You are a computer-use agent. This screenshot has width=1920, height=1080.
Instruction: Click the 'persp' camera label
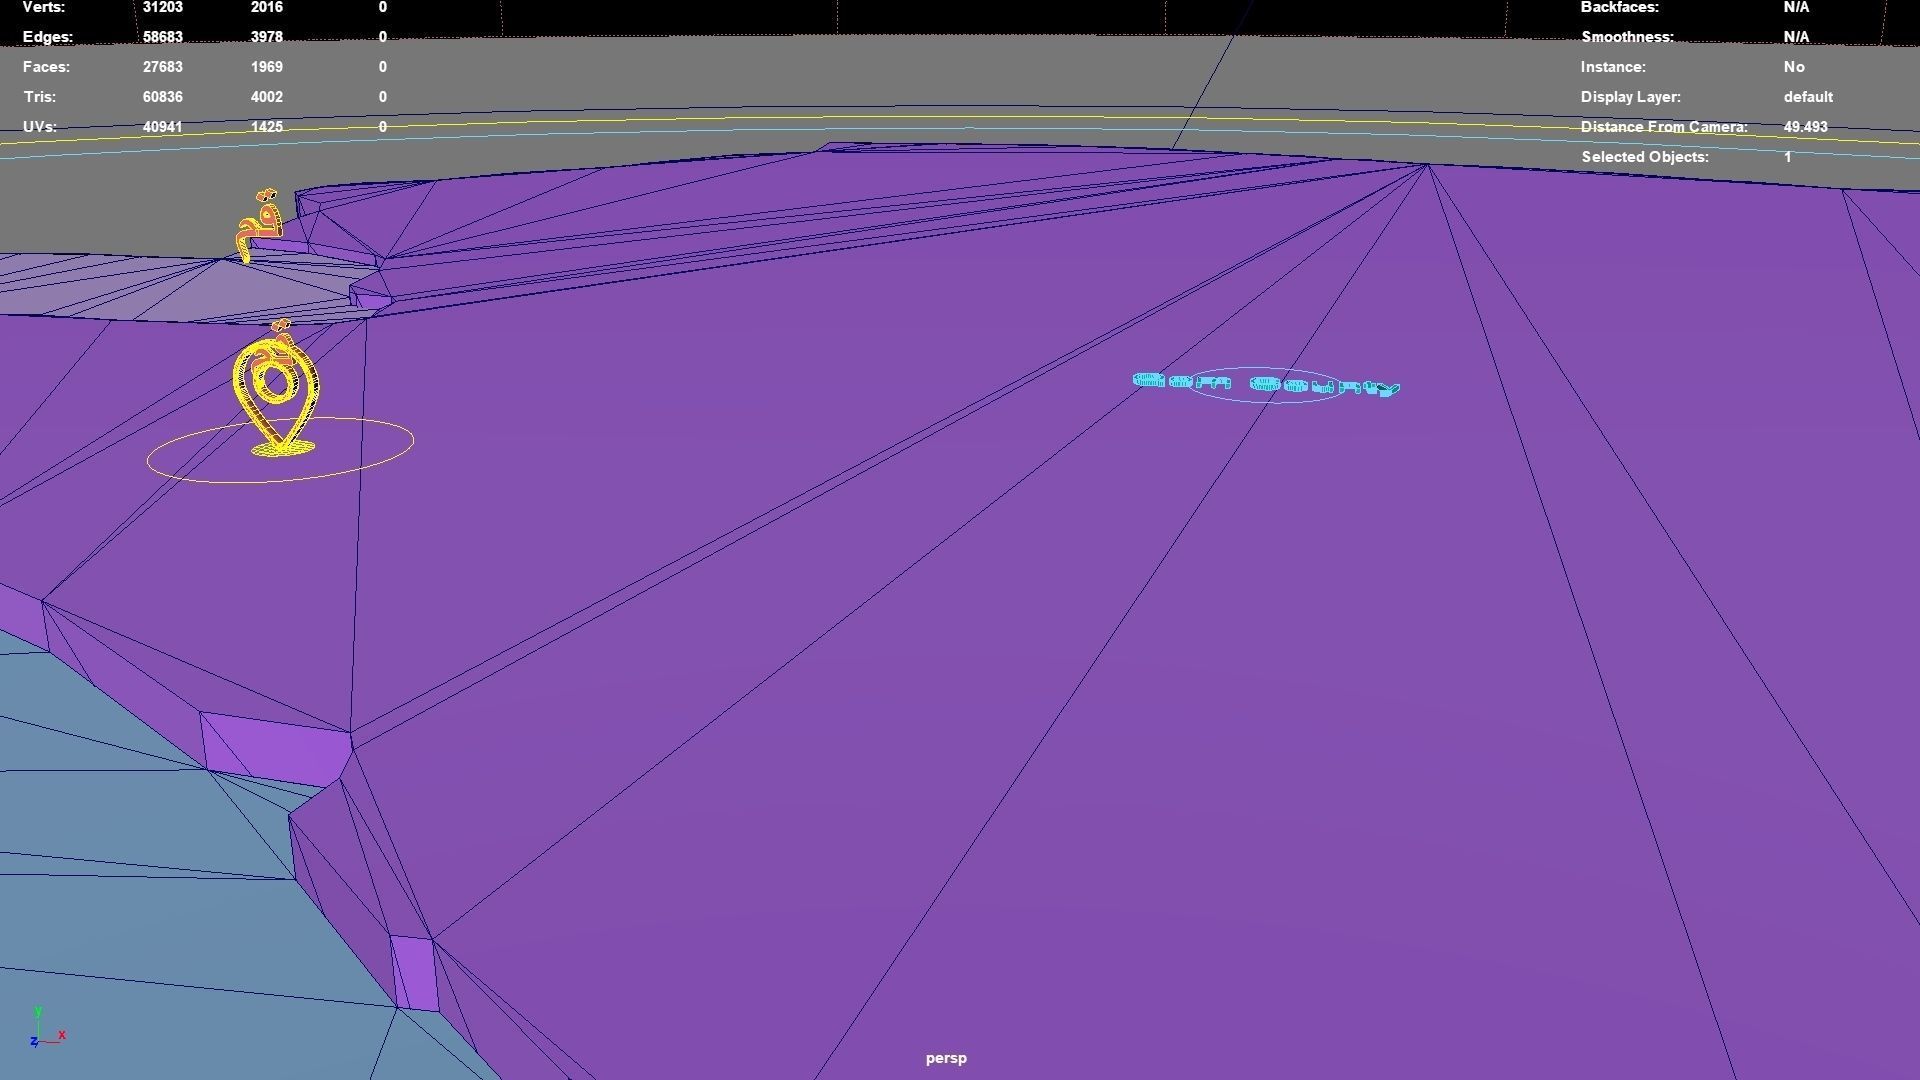tap(945, 1058)
